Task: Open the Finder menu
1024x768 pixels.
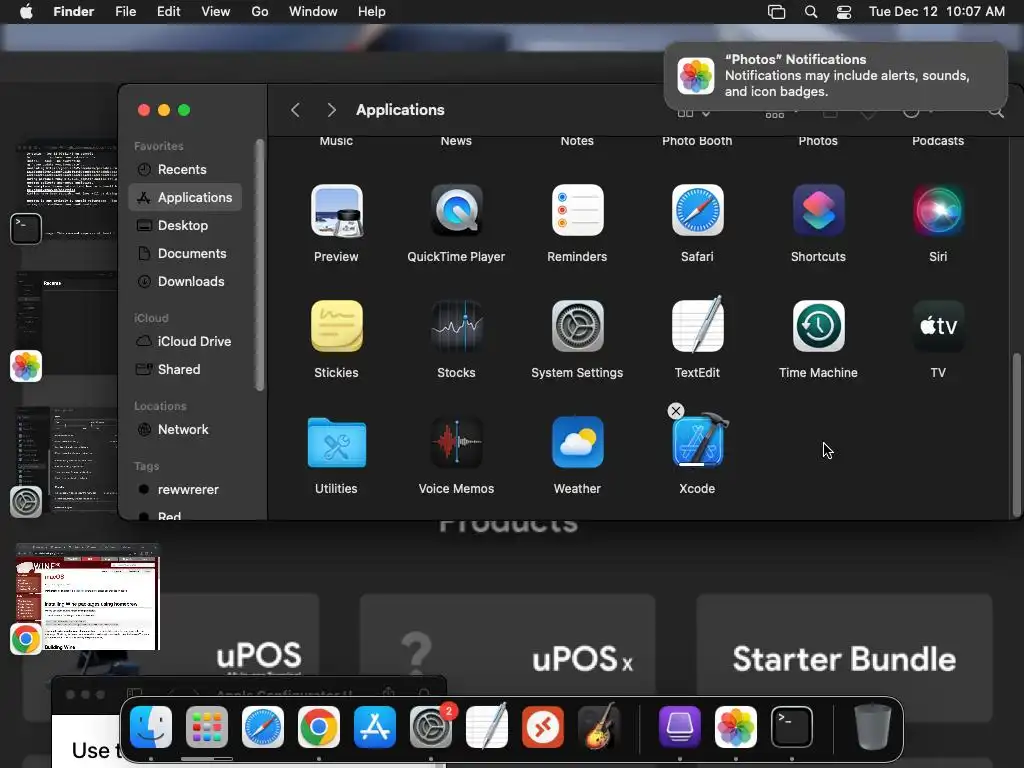Action: tap(74, 12)
